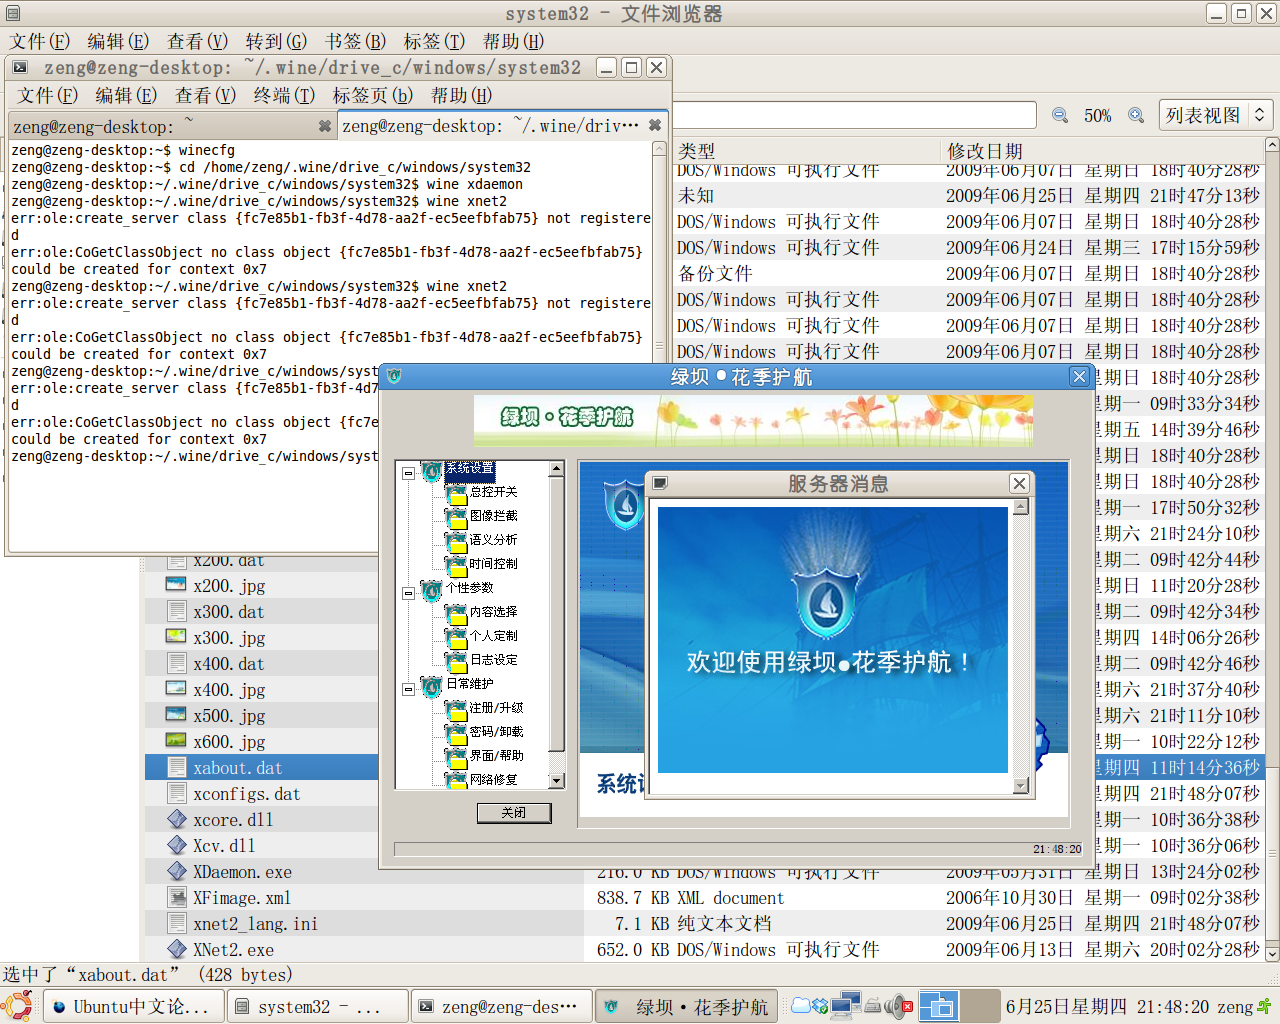Open 界面/帮助 folder icon in tree
Screen dimensions: 1280x1024
(x=457, y=757)
